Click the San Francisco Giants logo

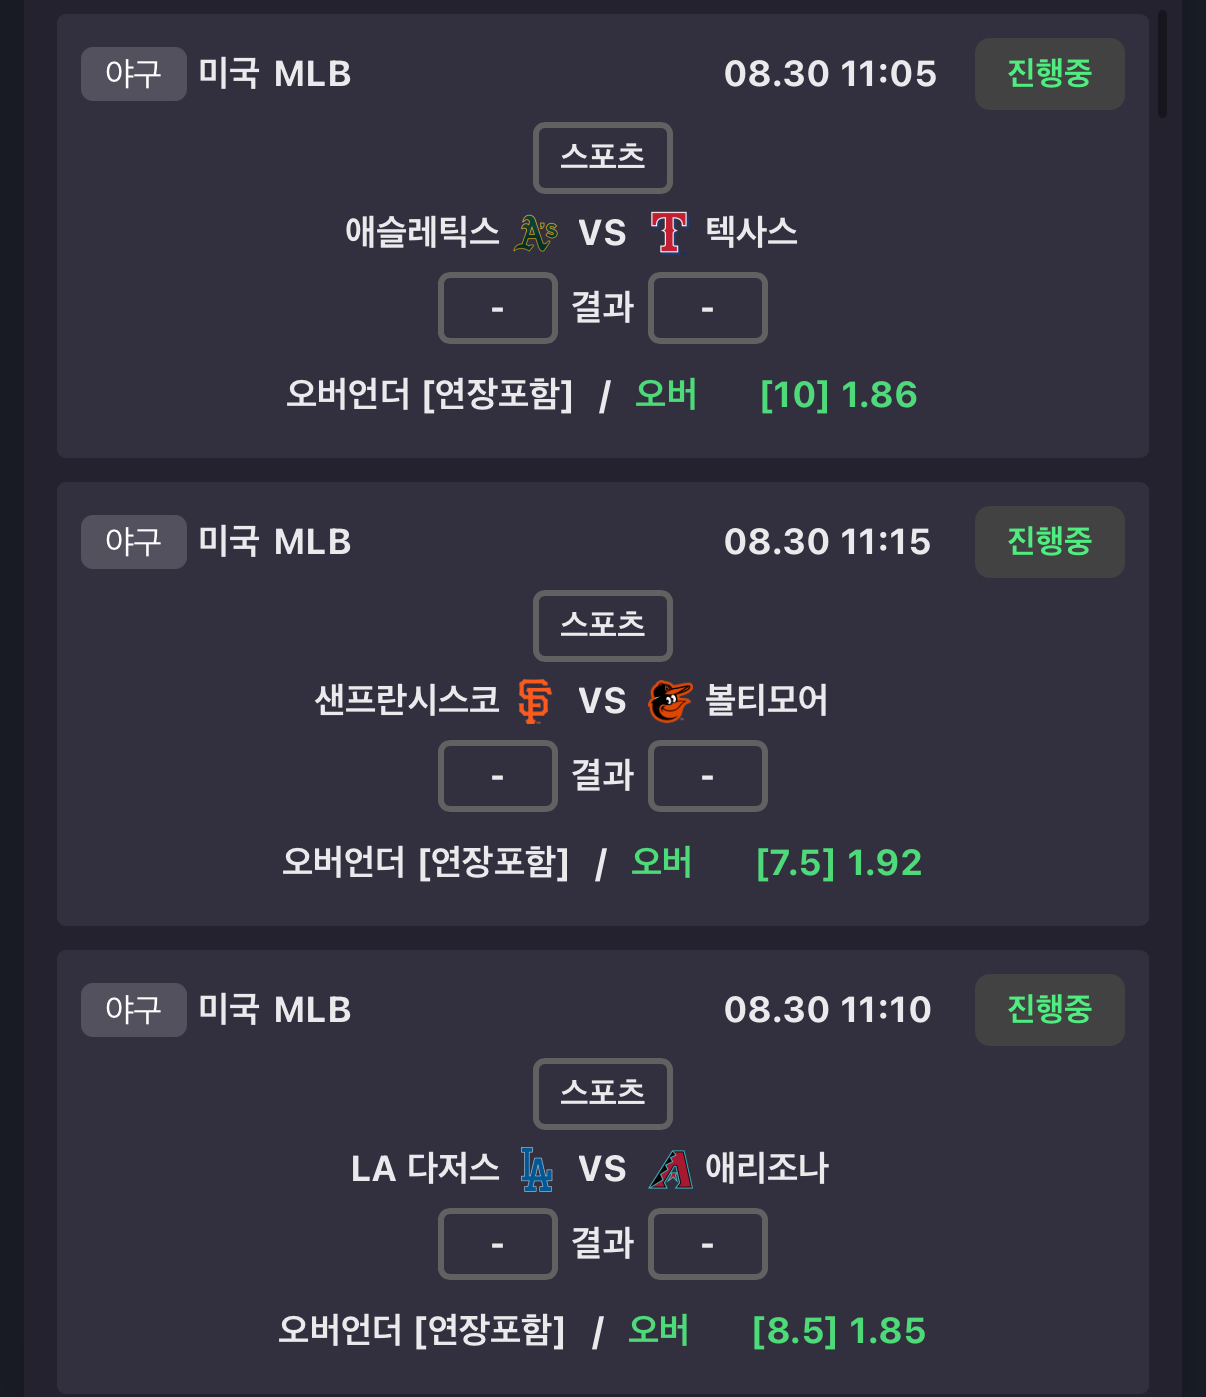[535, 700]
